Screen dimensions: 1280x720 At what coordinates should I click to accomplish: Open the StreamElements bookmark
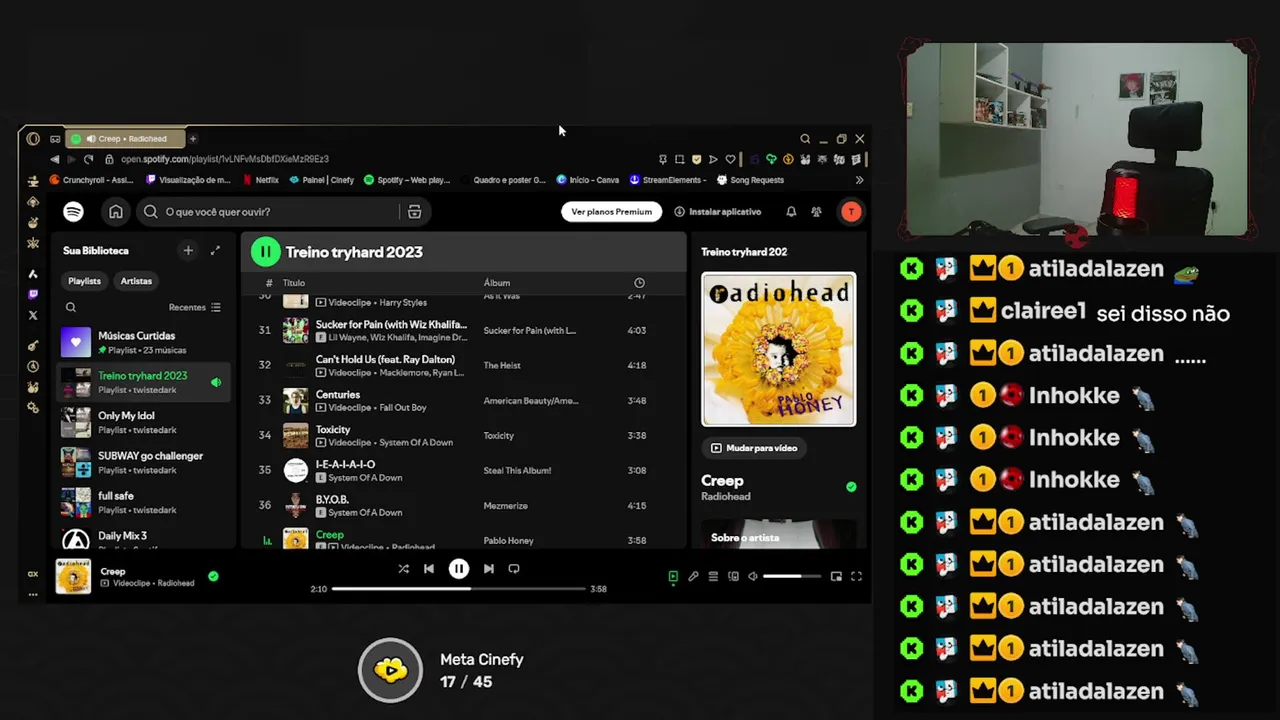[668, 180]
